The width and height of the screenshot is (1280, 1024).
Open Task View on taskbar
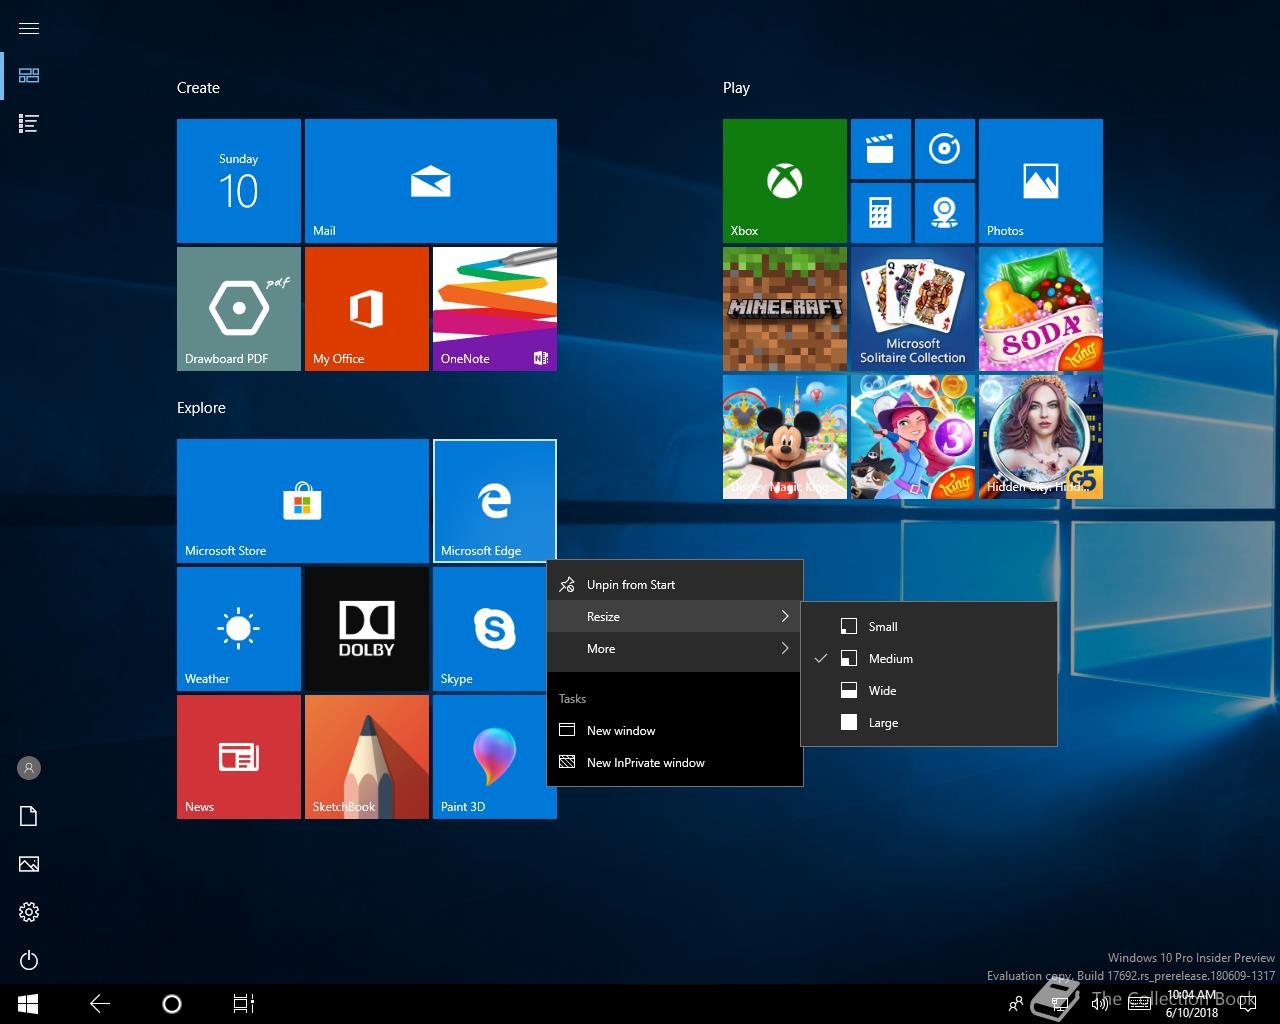tap(244, 1004)
